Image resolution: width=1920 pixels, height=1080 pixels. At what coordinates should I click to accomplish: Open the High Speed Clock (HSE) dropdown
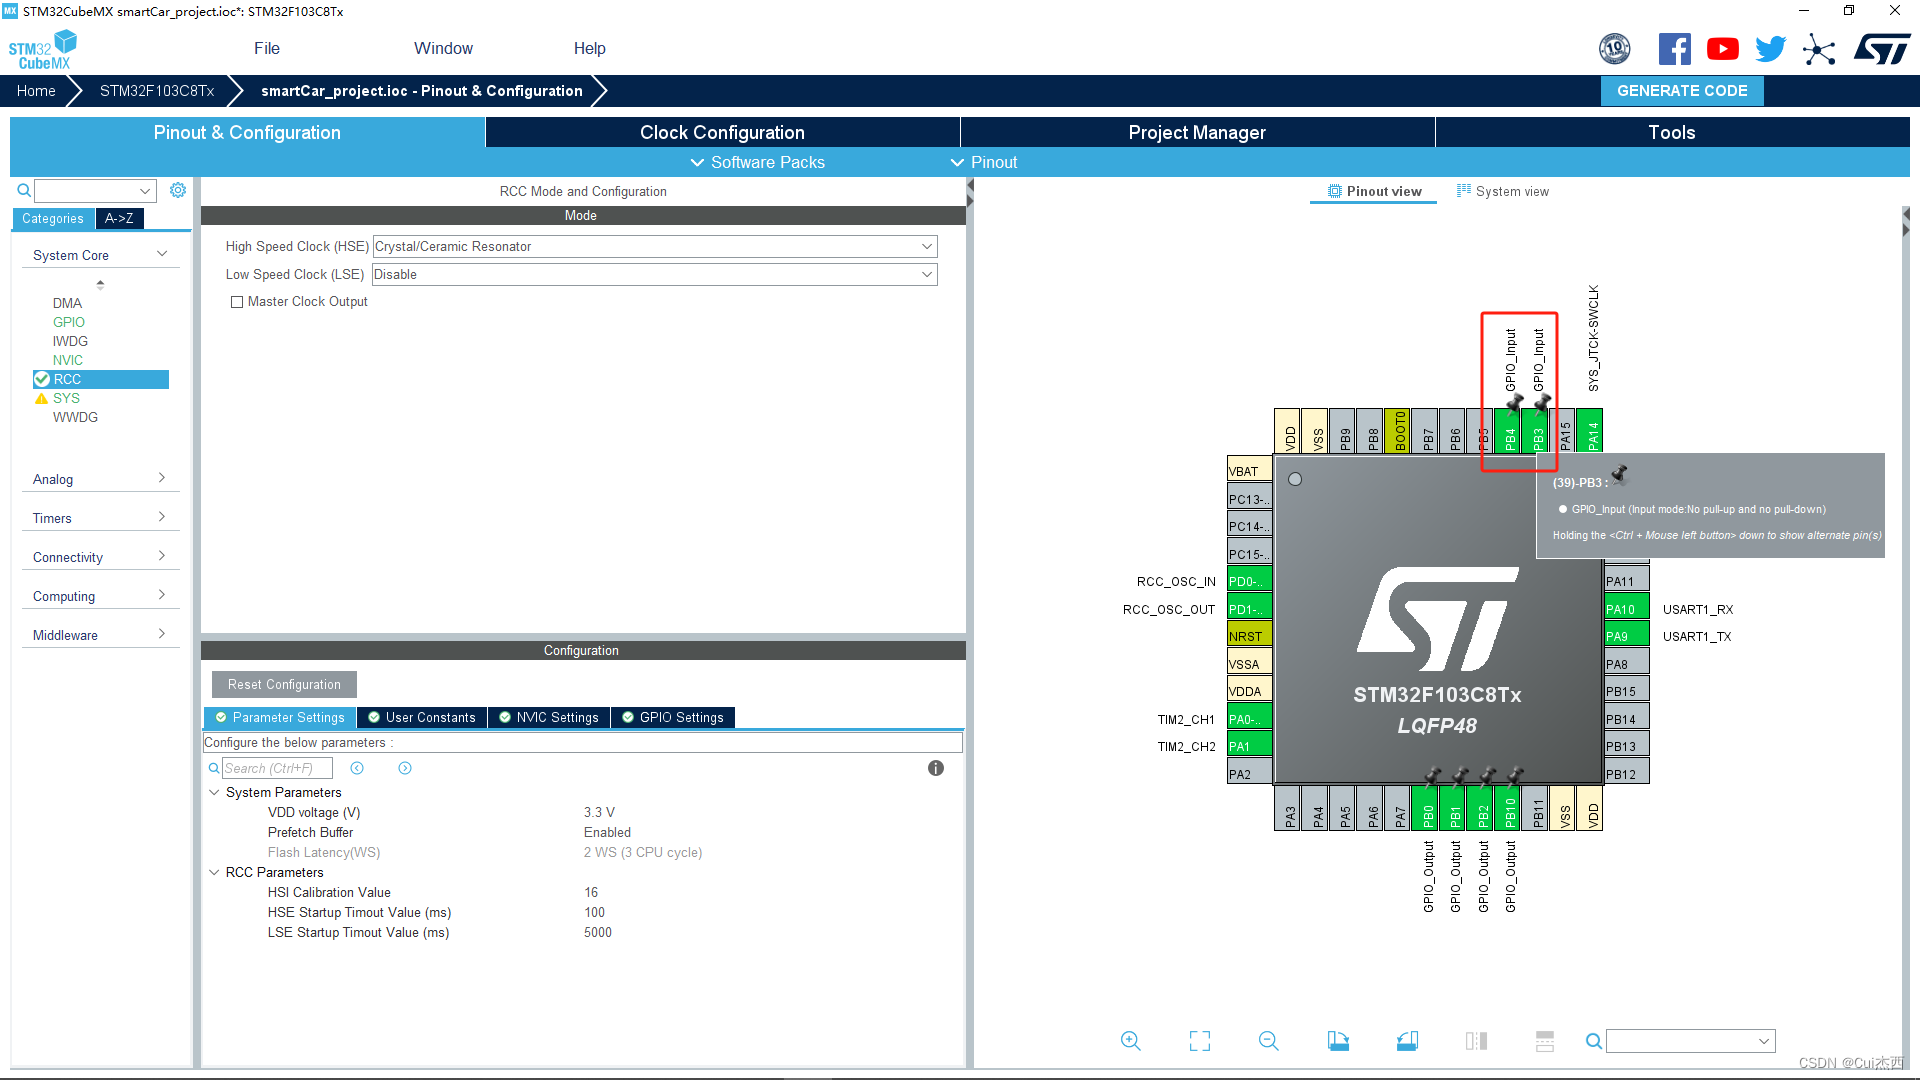pyautogui.click(x=655, y=246)
